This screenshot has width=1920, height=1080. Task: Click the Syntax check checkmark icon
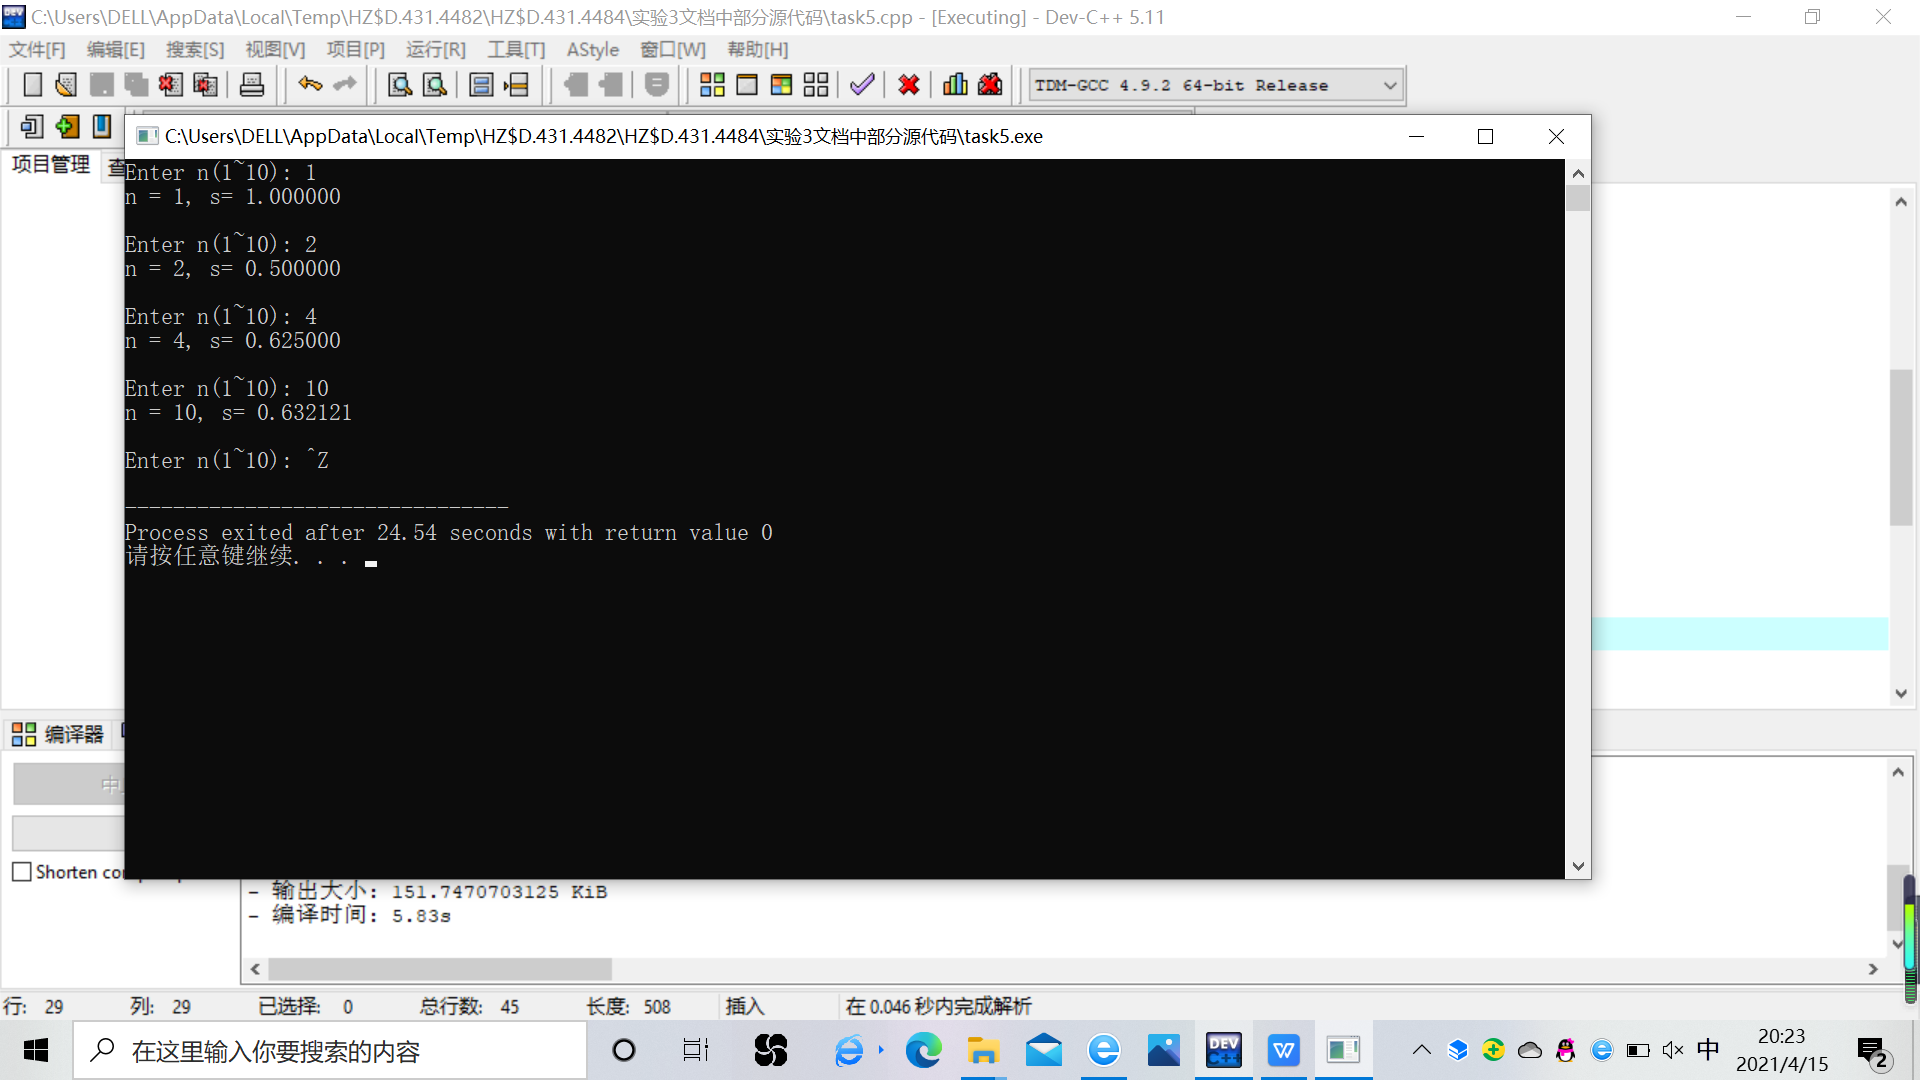pyautogui.click(x=862, y=85)
